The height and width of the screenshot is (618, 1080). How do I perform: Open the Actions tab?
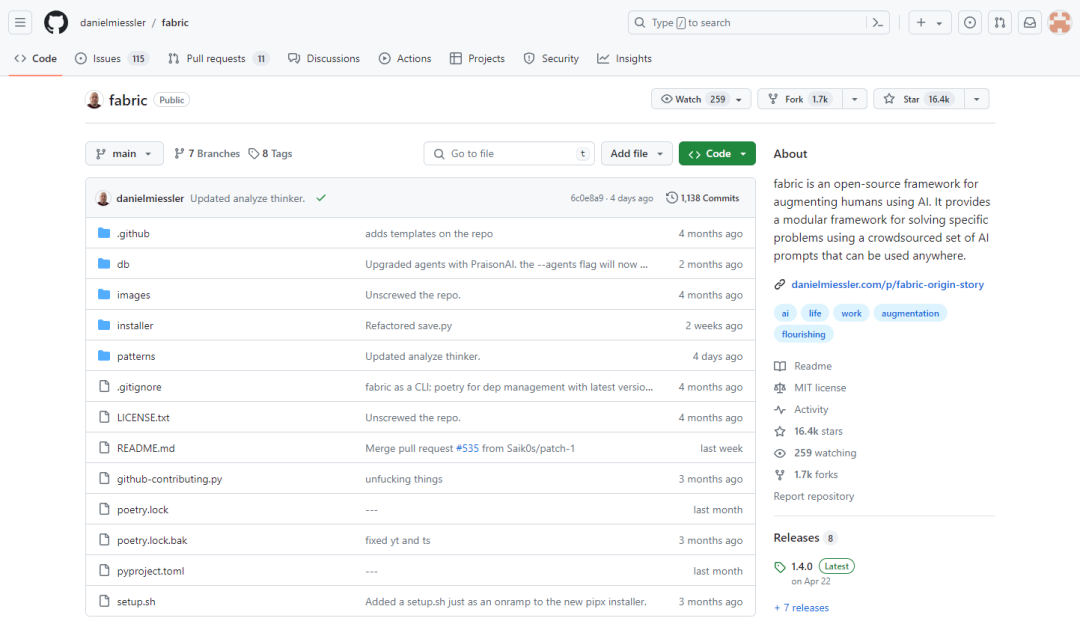[405, 59]
